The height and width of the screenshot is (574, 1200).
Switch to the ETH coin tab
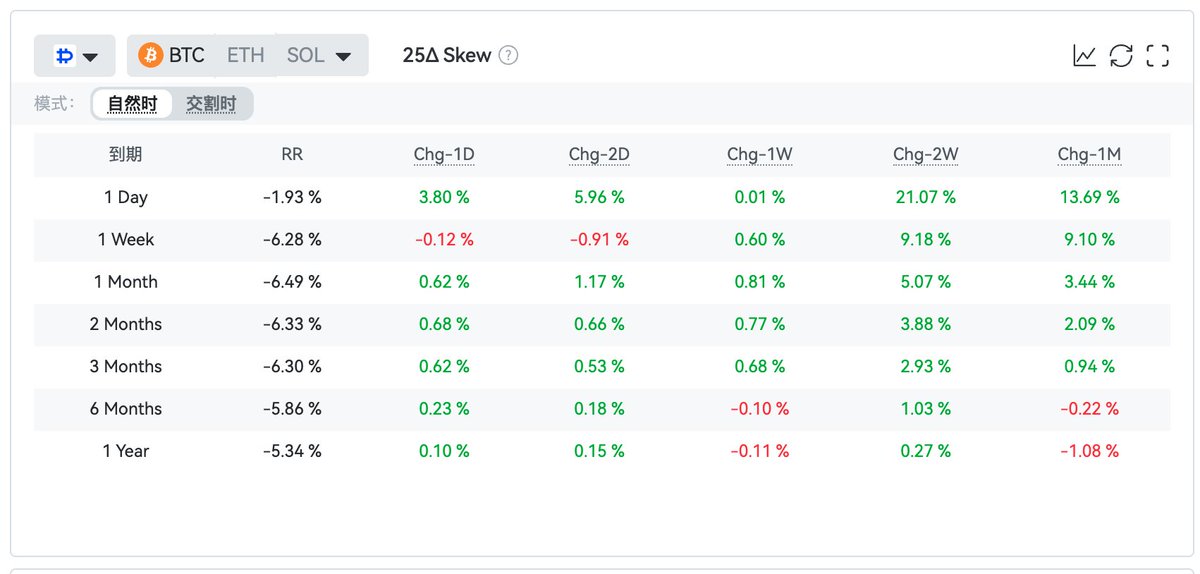(x=245, y=55)
